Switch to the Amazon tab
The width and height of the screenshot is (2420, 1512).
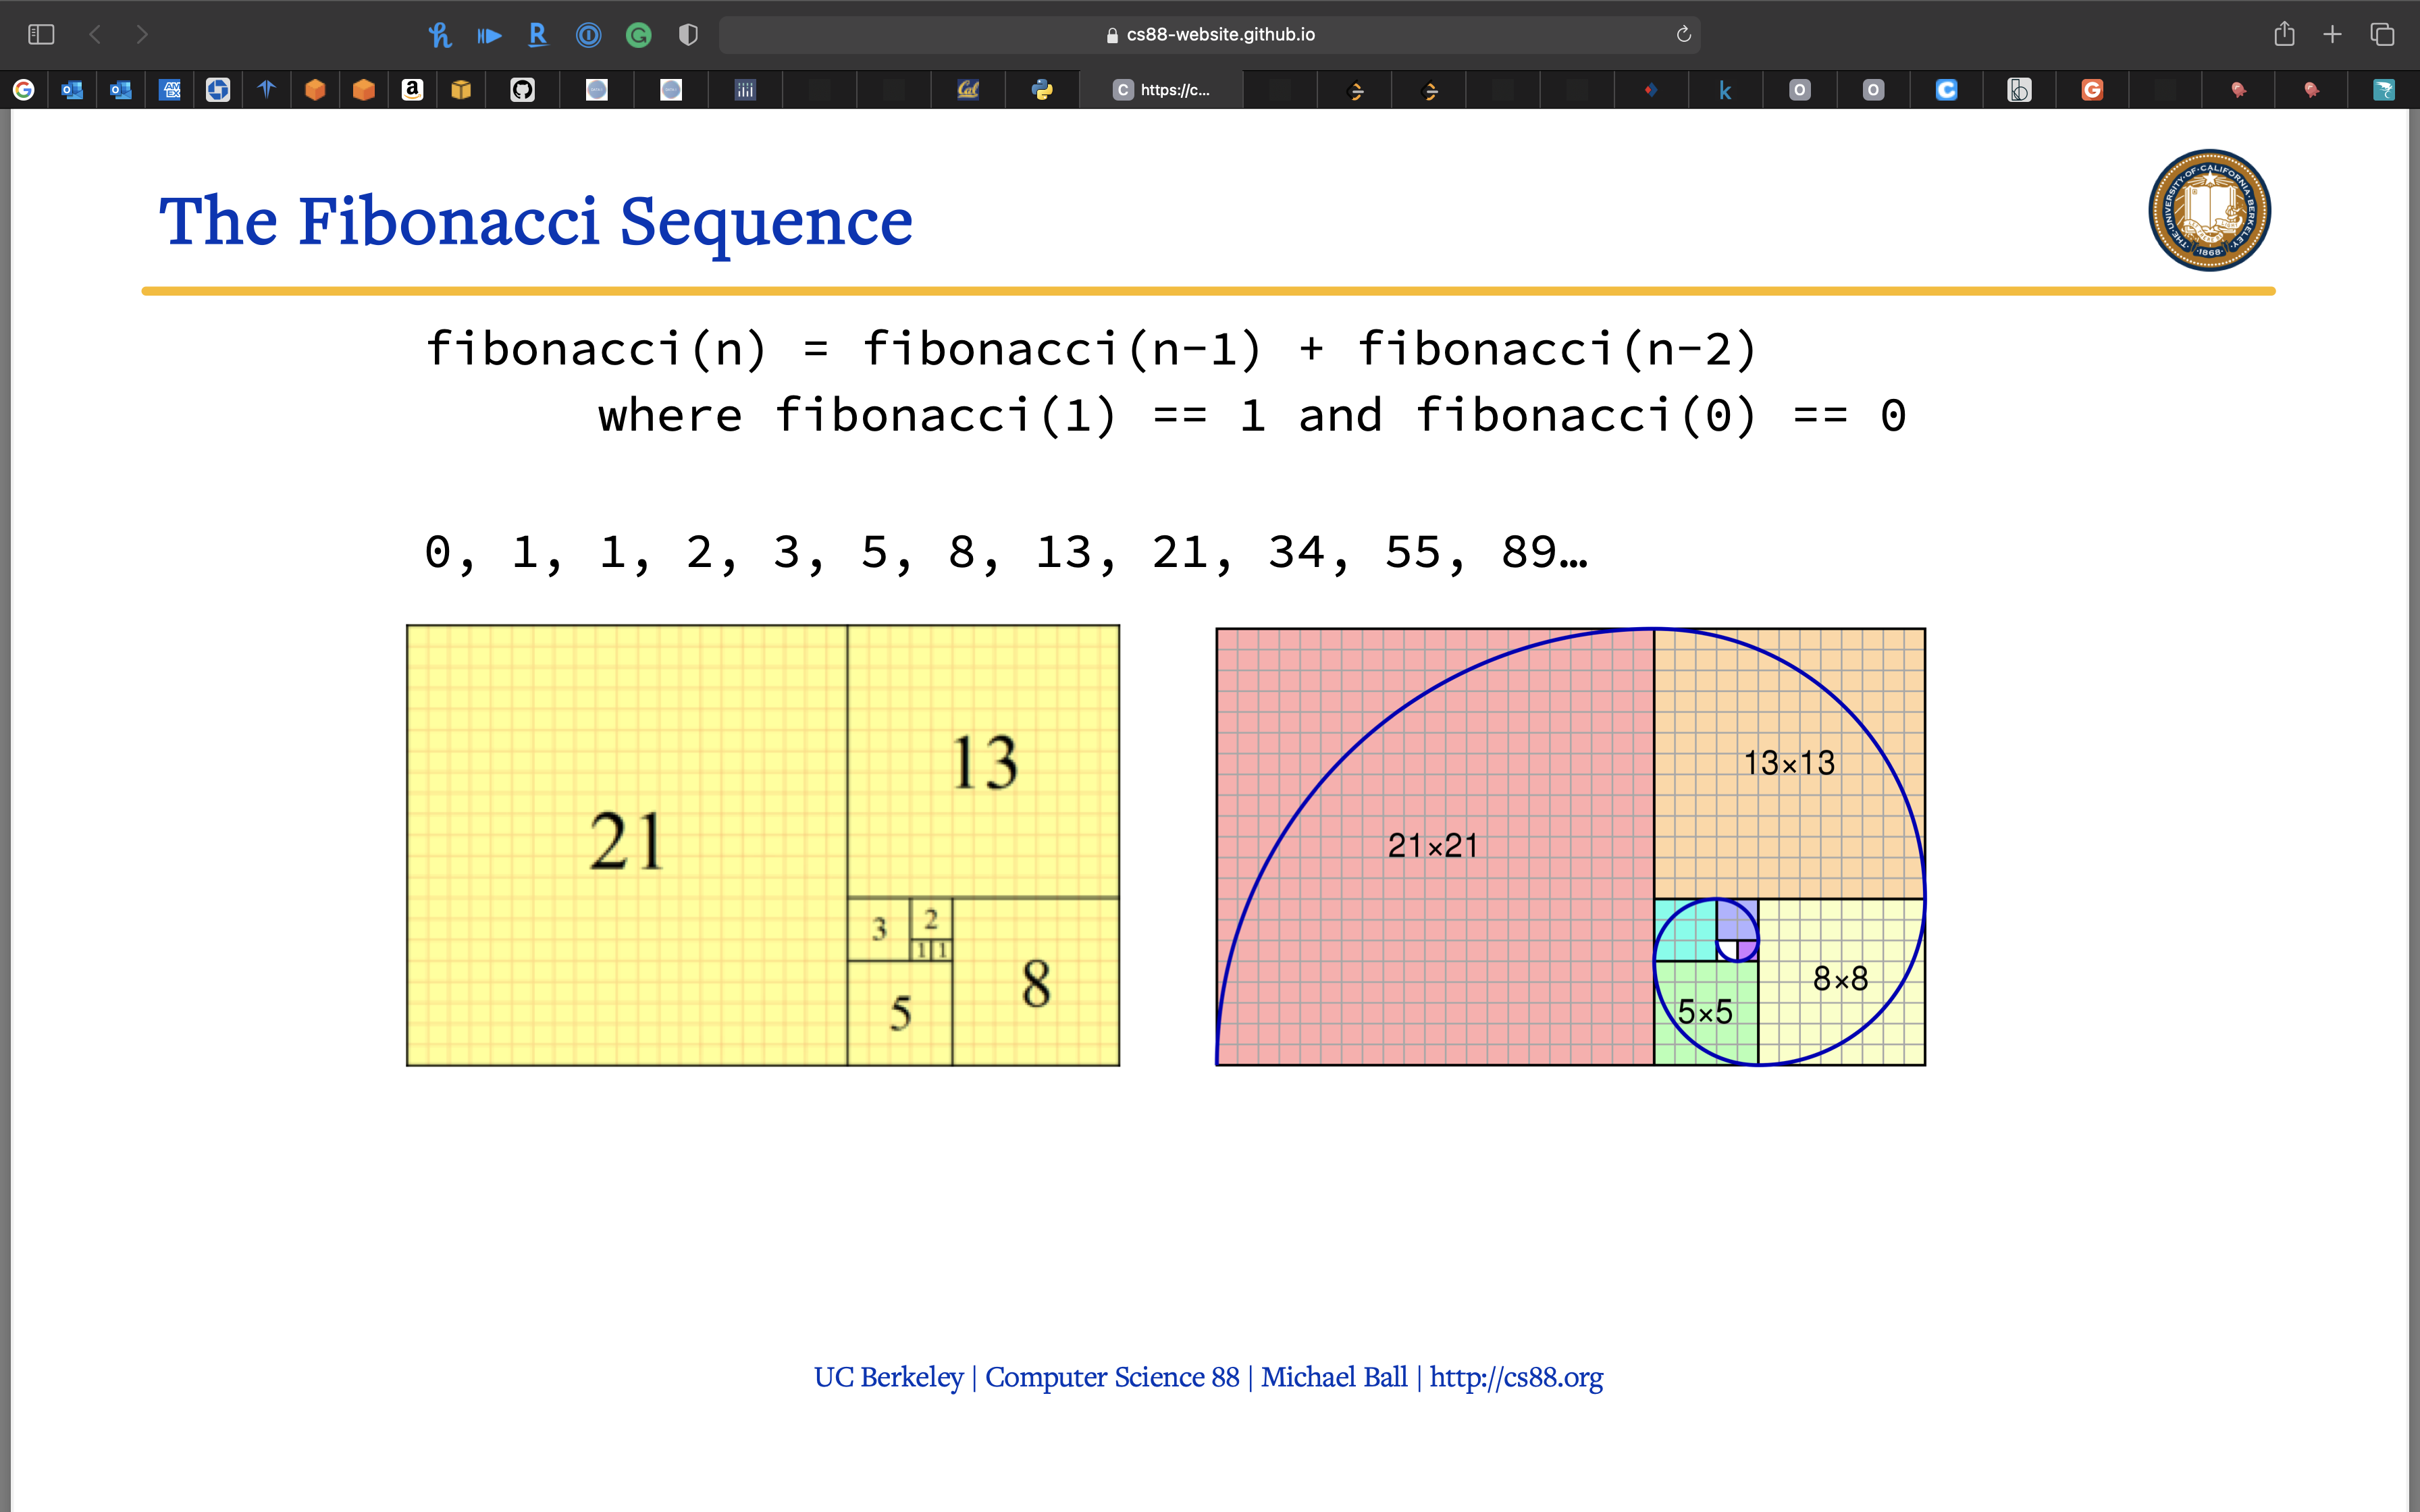tap(412, 90)
